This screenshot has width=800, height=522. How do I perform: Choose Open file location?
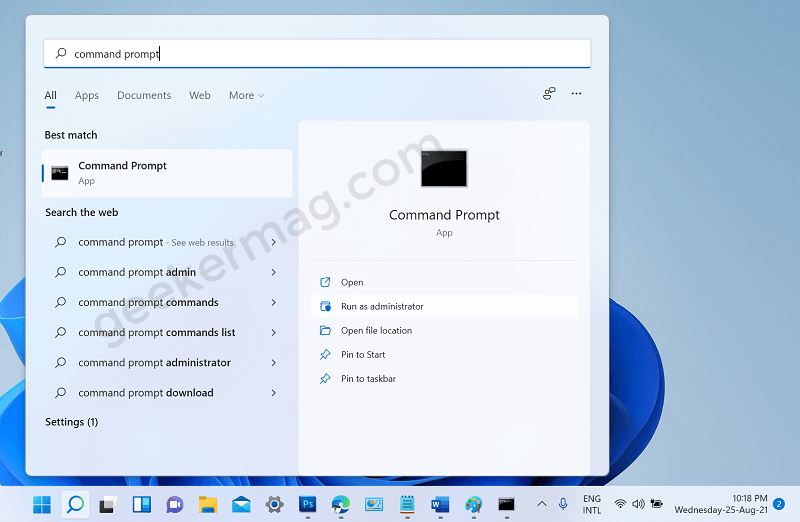tap(444, 330)
